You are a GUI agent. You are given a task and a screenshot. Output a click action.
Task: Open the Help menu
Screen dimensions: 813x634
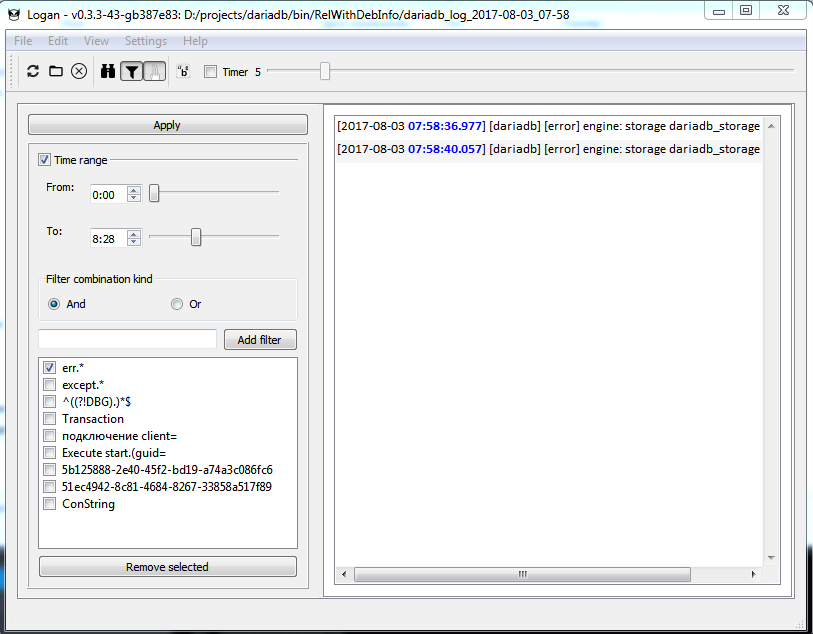(x=195, y=40)
